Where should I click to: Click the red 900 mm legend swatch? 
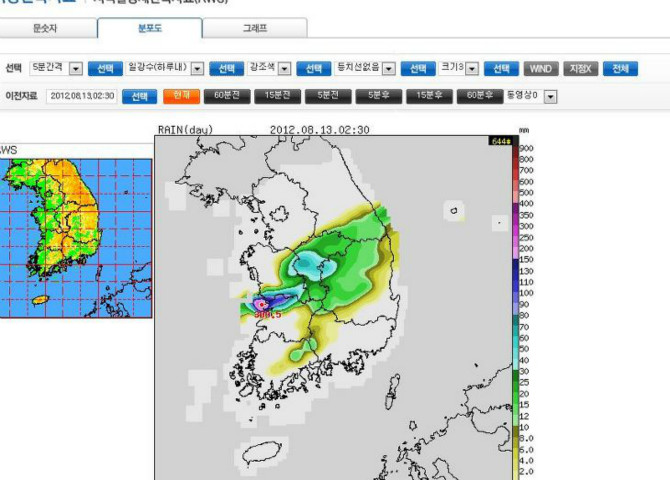point(516,149)
